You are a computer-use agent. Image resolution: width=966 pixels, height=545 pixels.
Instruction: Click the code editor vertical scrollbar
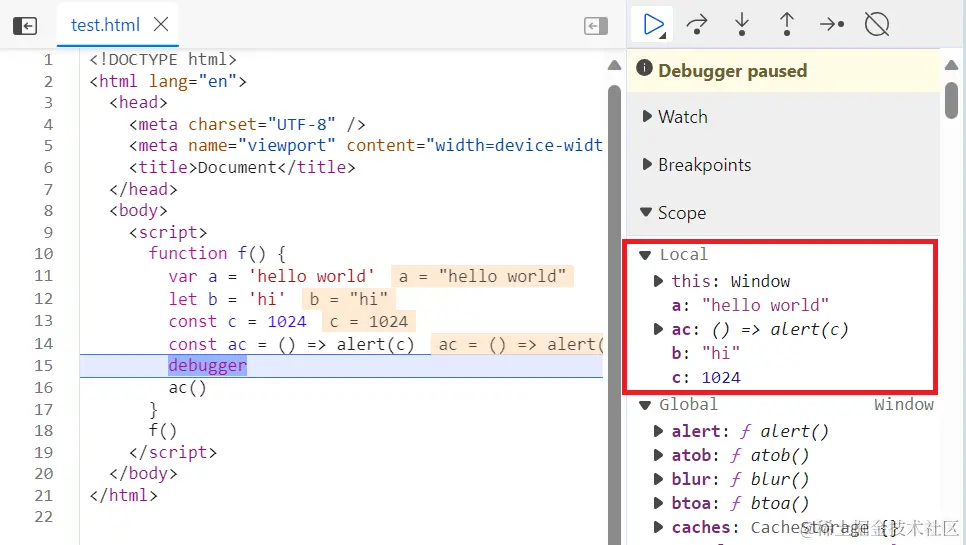(x=614, y=314)
